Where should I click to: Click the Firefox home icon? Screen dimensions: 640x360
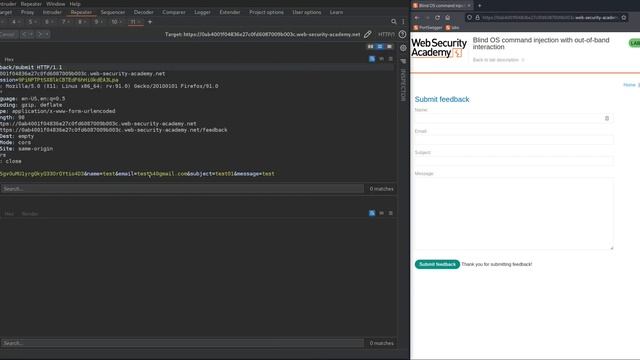coord(447,18)
